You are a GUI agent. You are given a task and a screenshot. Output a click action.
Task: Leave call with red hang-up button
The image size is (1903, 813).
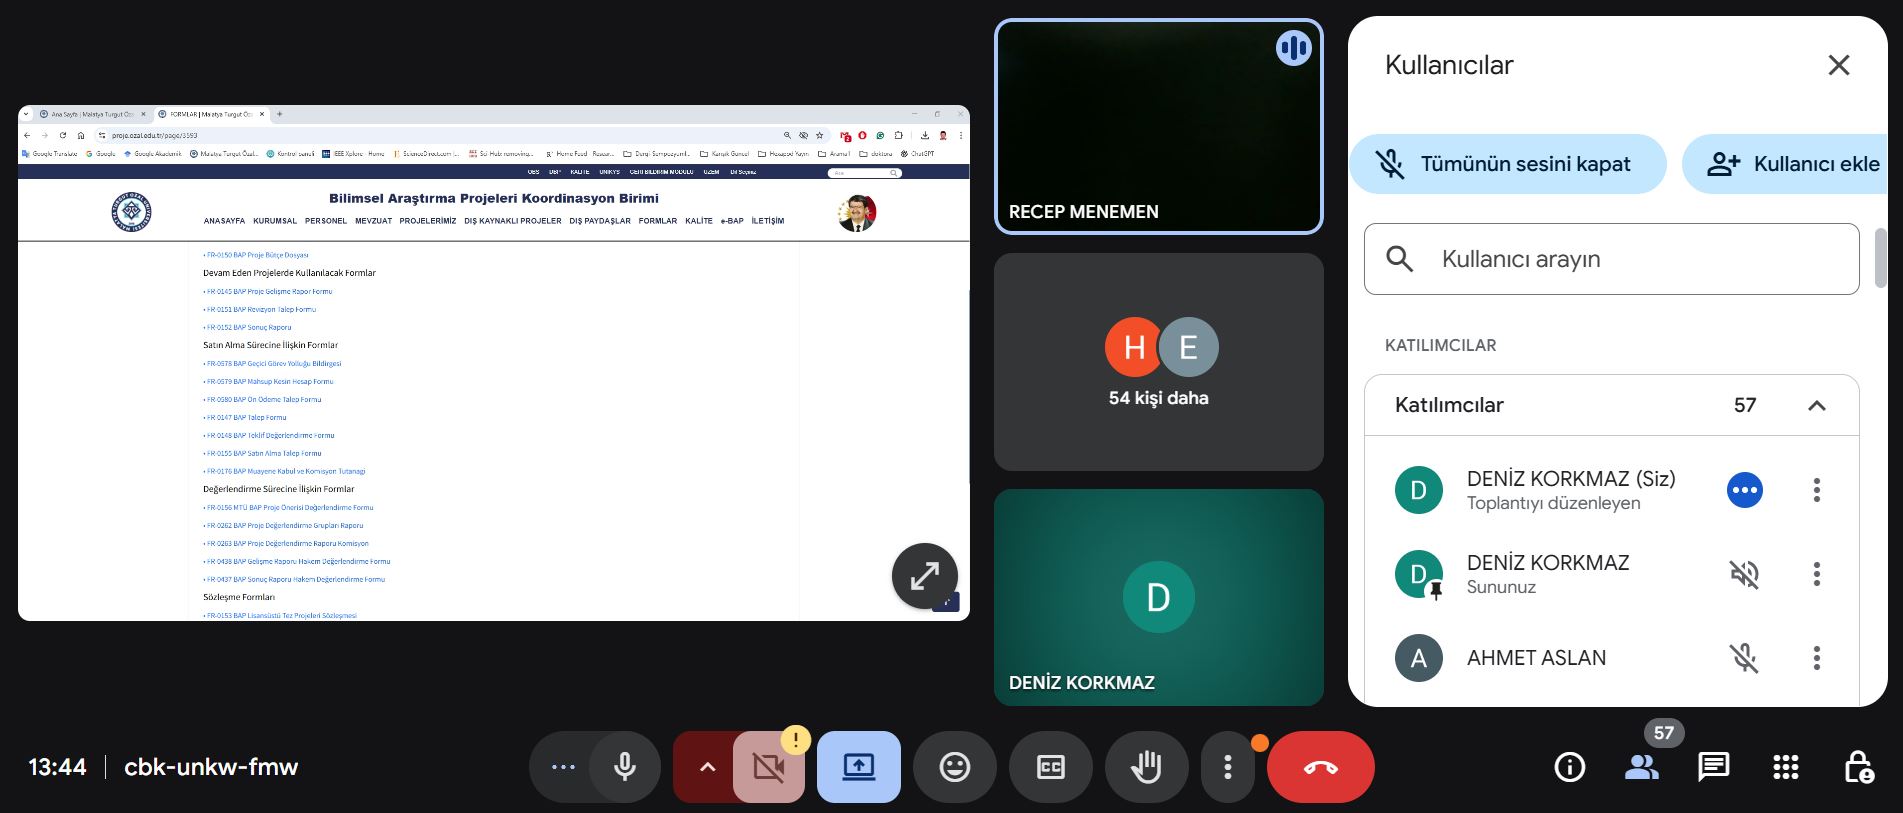1320,767
